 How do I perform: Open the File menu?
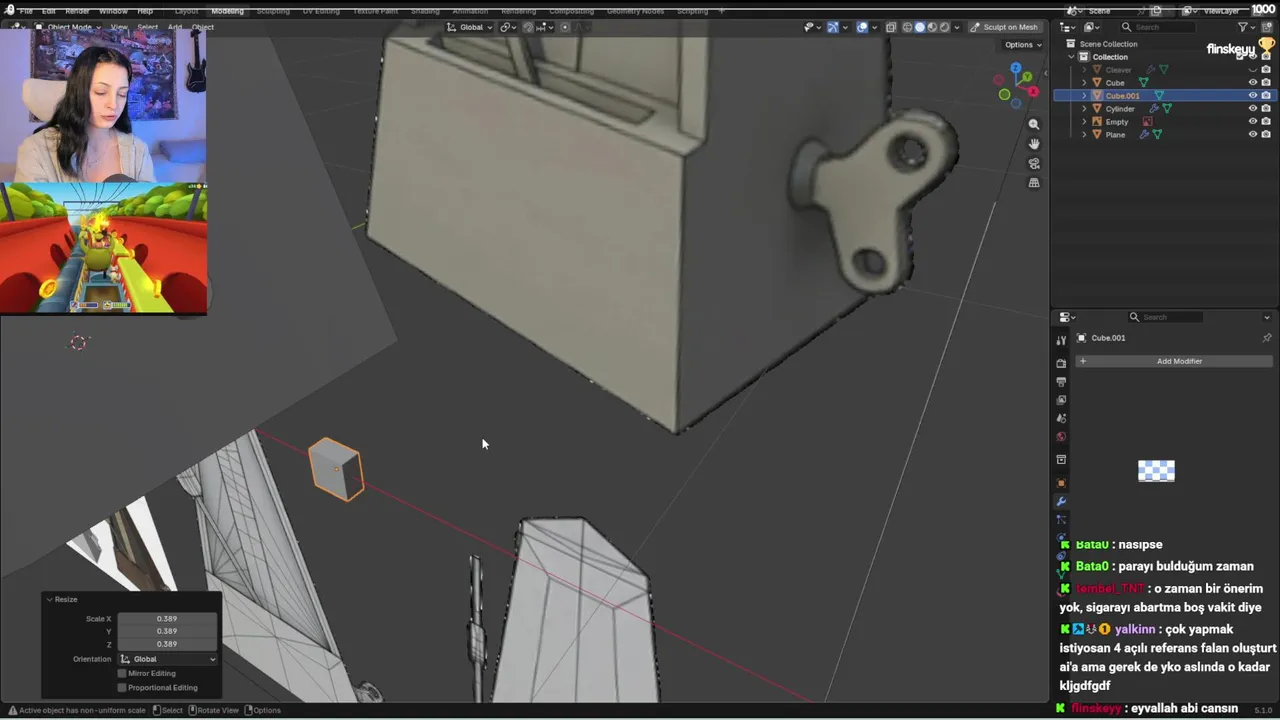pos(26,11)
